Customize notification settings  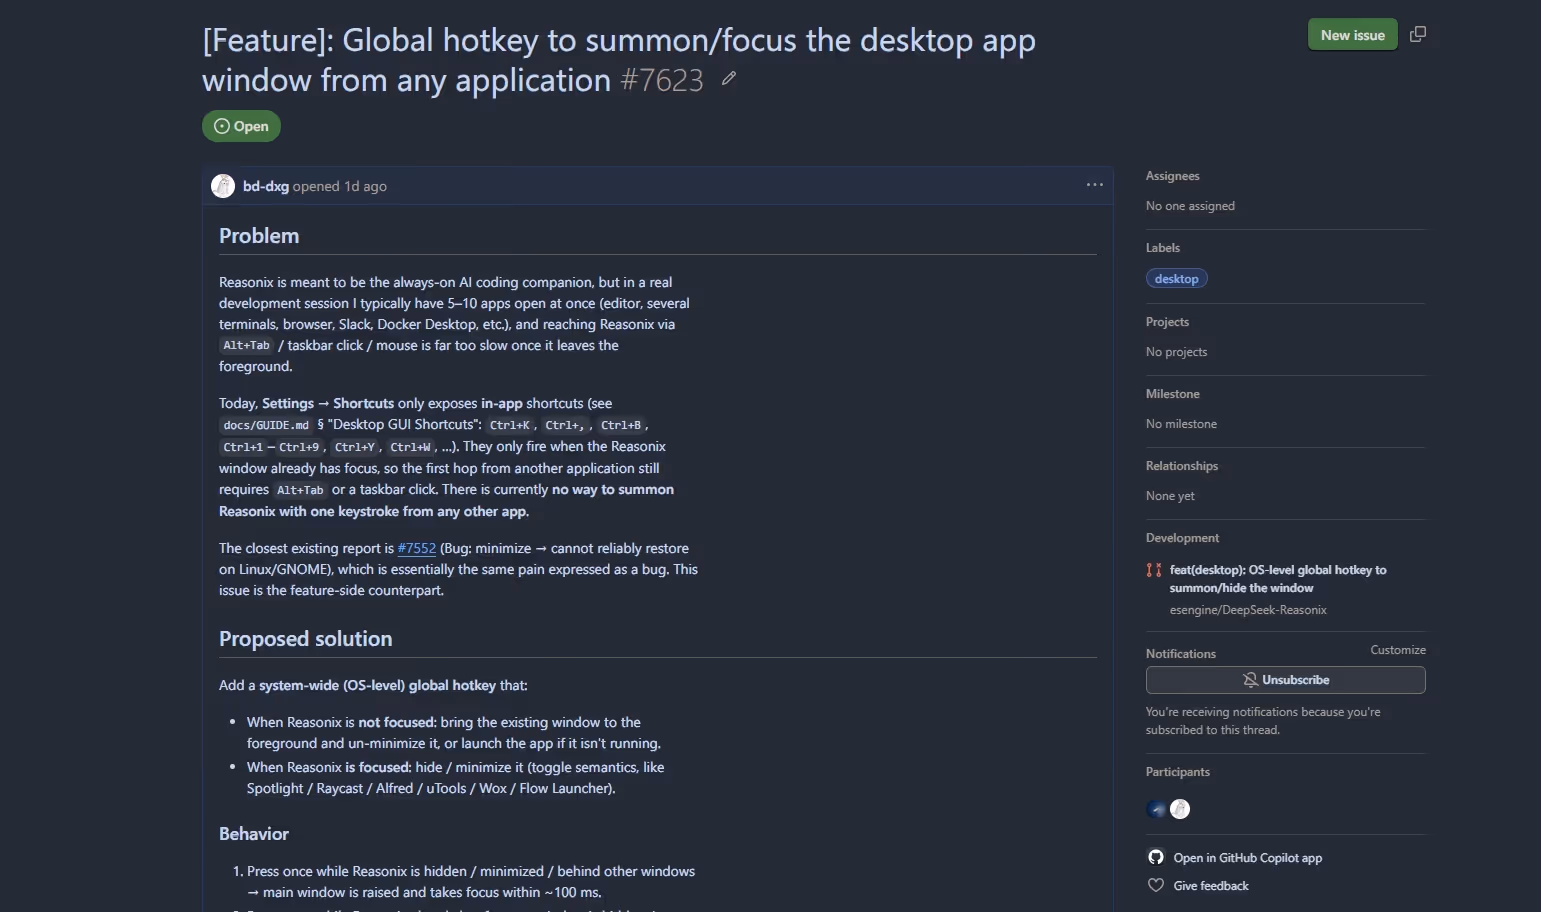tap(1398, 650)
